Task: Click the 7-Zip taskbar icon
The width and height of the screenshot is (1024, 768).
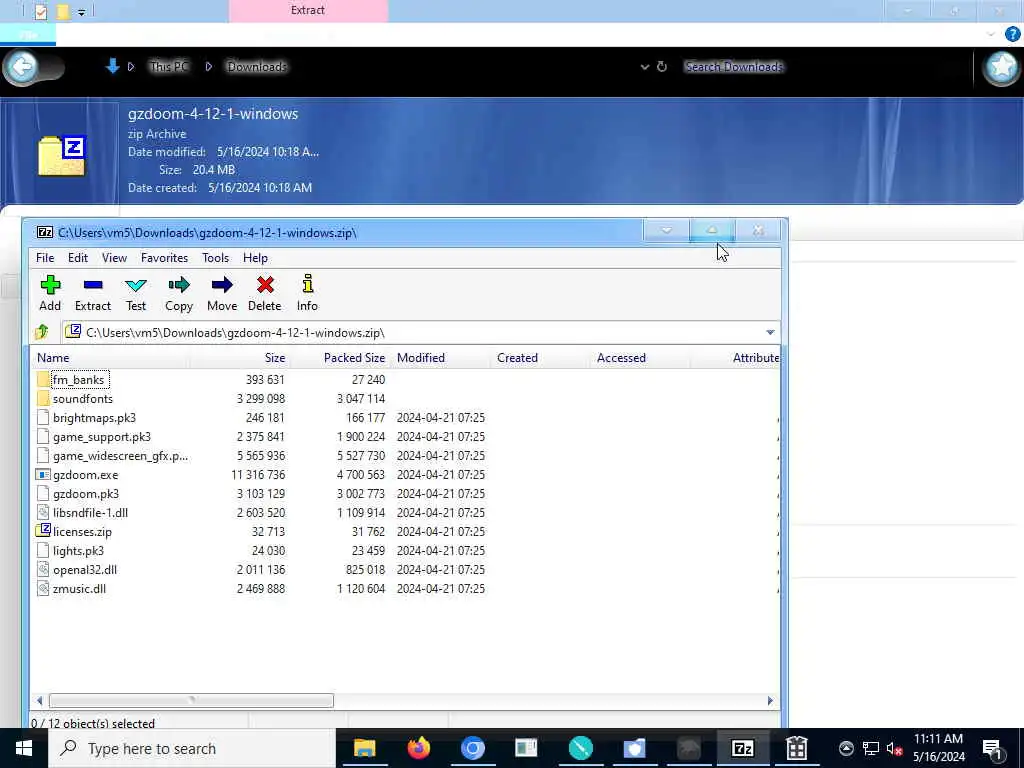Action: tap(743, 748)
